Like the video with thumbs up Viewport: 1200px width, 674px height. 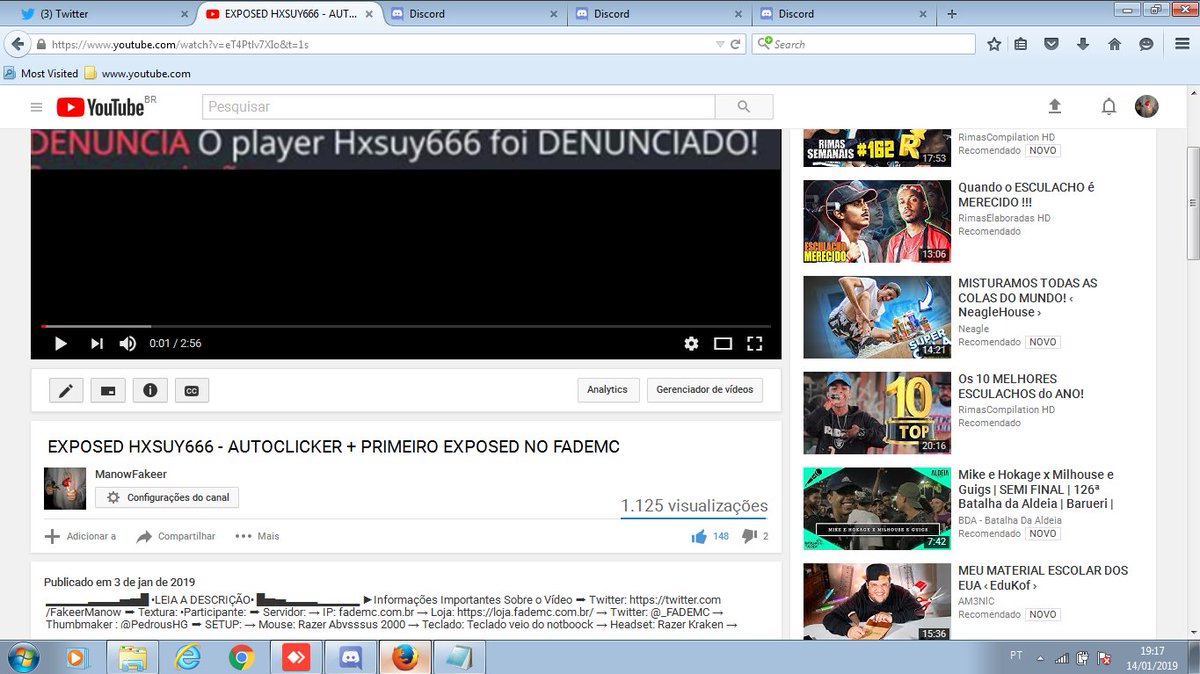699,537
